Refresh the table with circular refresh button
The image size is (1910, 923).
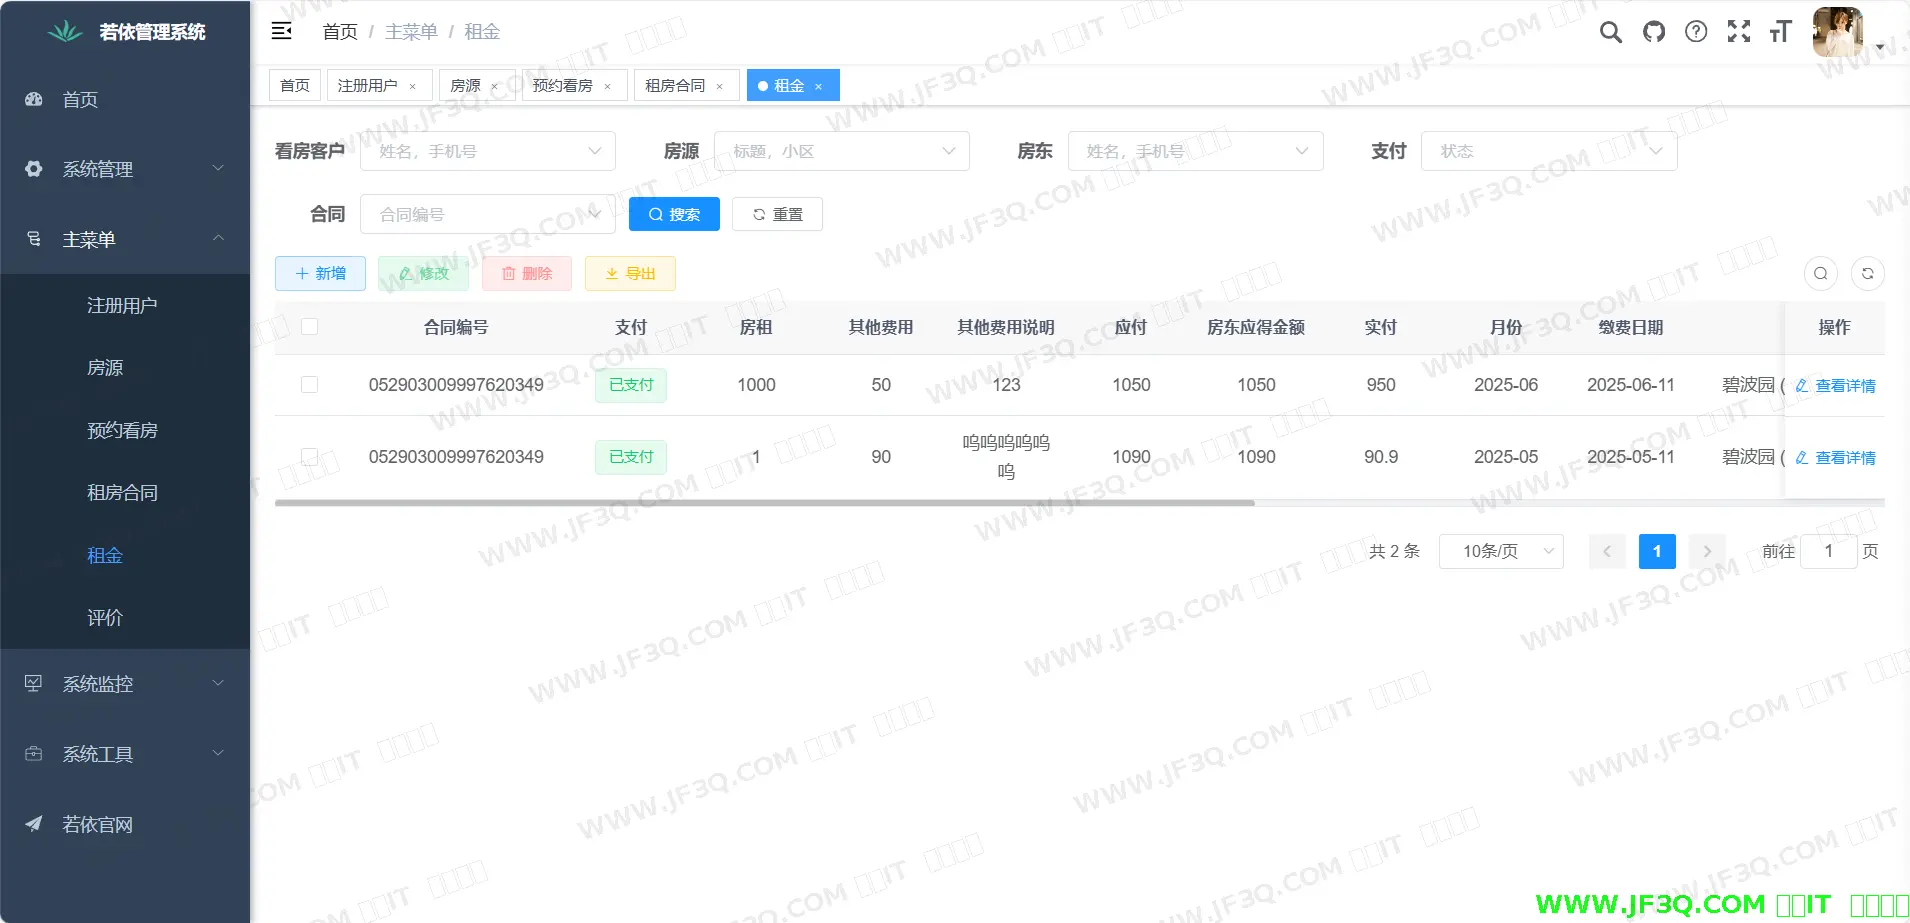click(x=1867, y=273)
